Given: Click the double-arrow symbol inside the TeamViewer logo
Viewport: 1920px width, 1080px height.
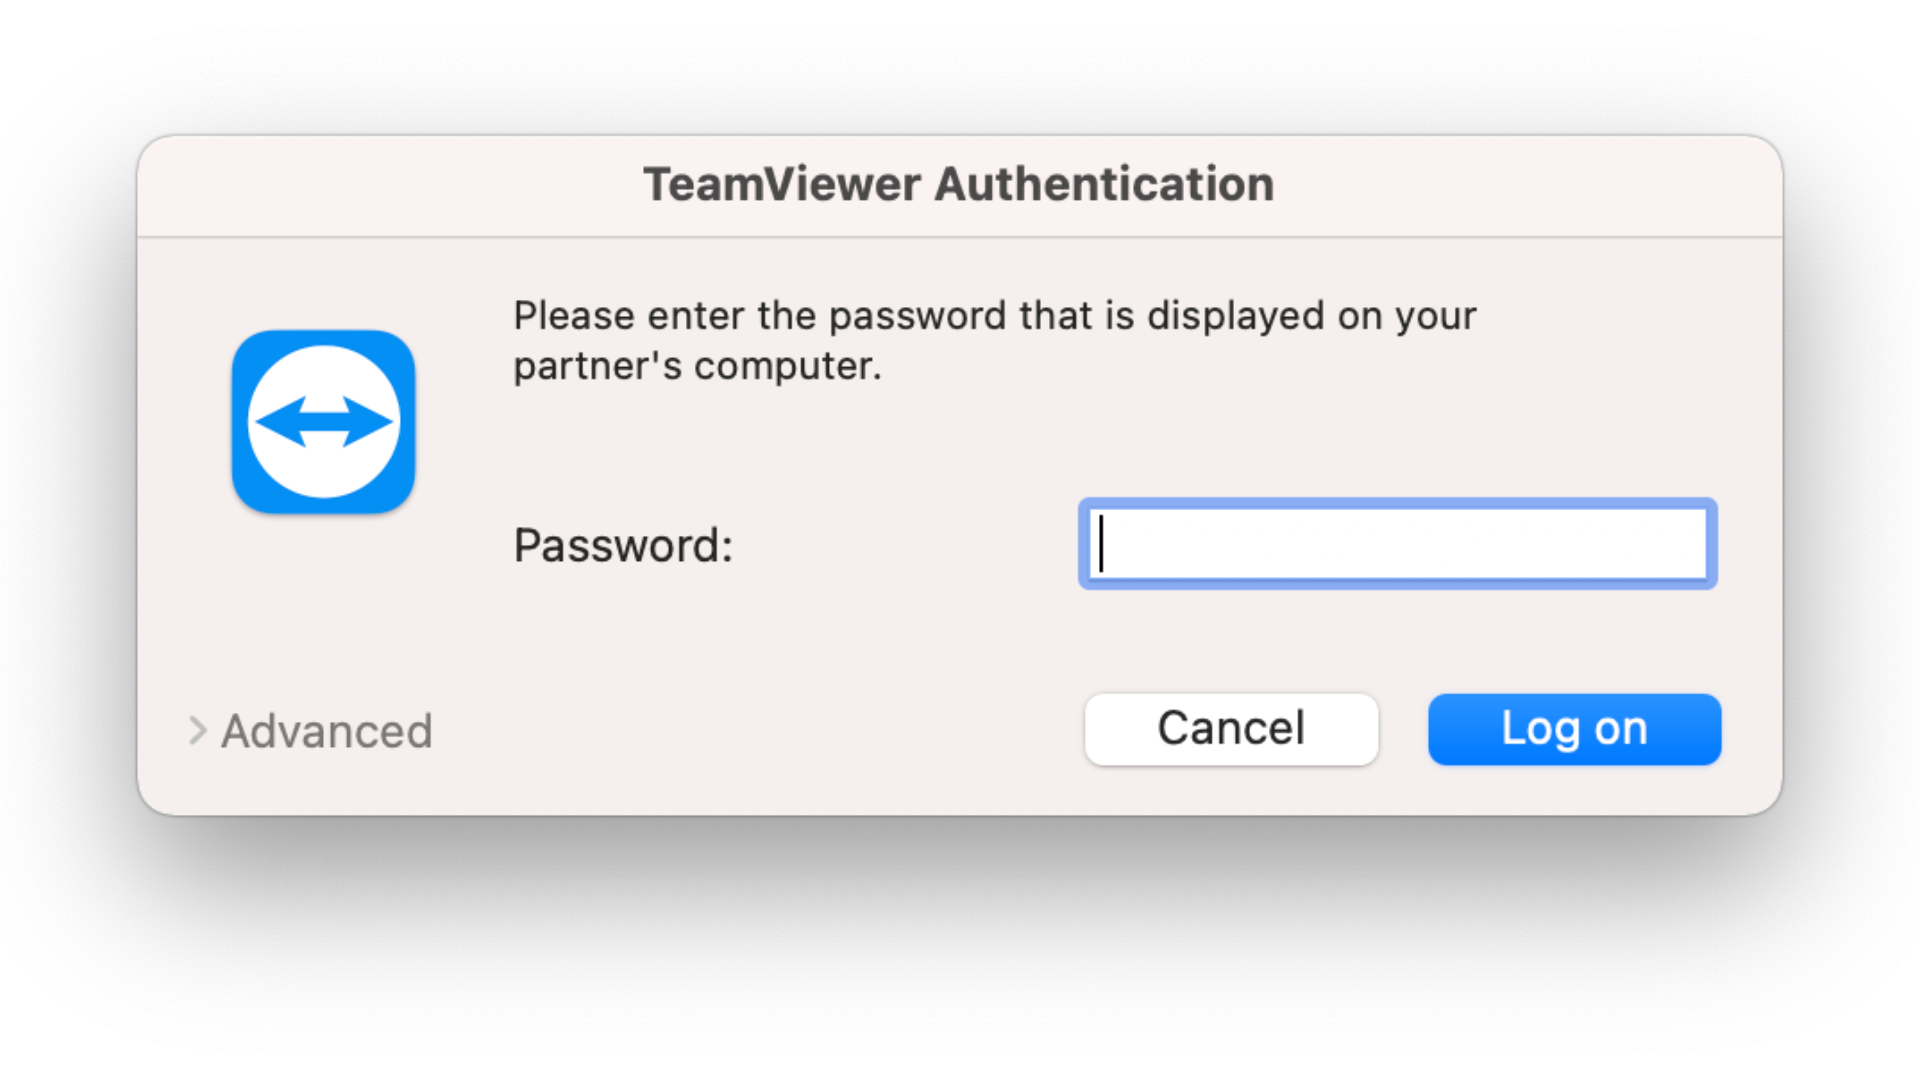Looking at the screenshot, I should coord(323,421).
